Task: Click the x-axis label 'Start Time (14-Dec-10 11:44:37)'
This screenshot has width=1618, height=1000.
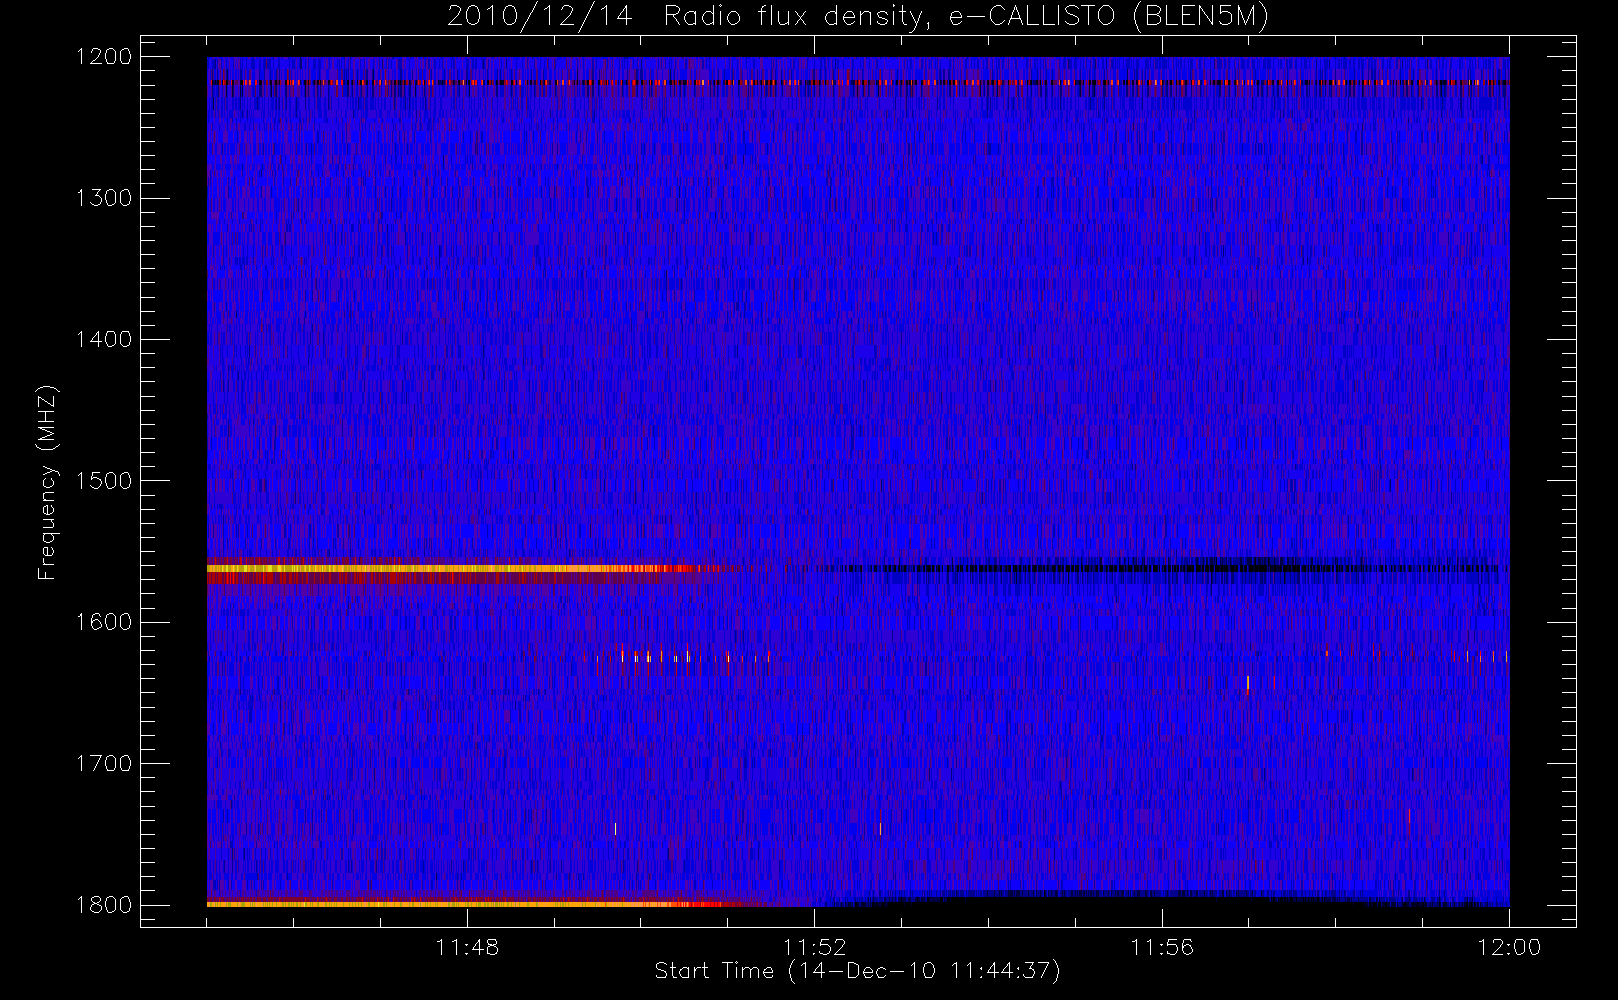Action: pyautogui.click(x=857, y=971)
